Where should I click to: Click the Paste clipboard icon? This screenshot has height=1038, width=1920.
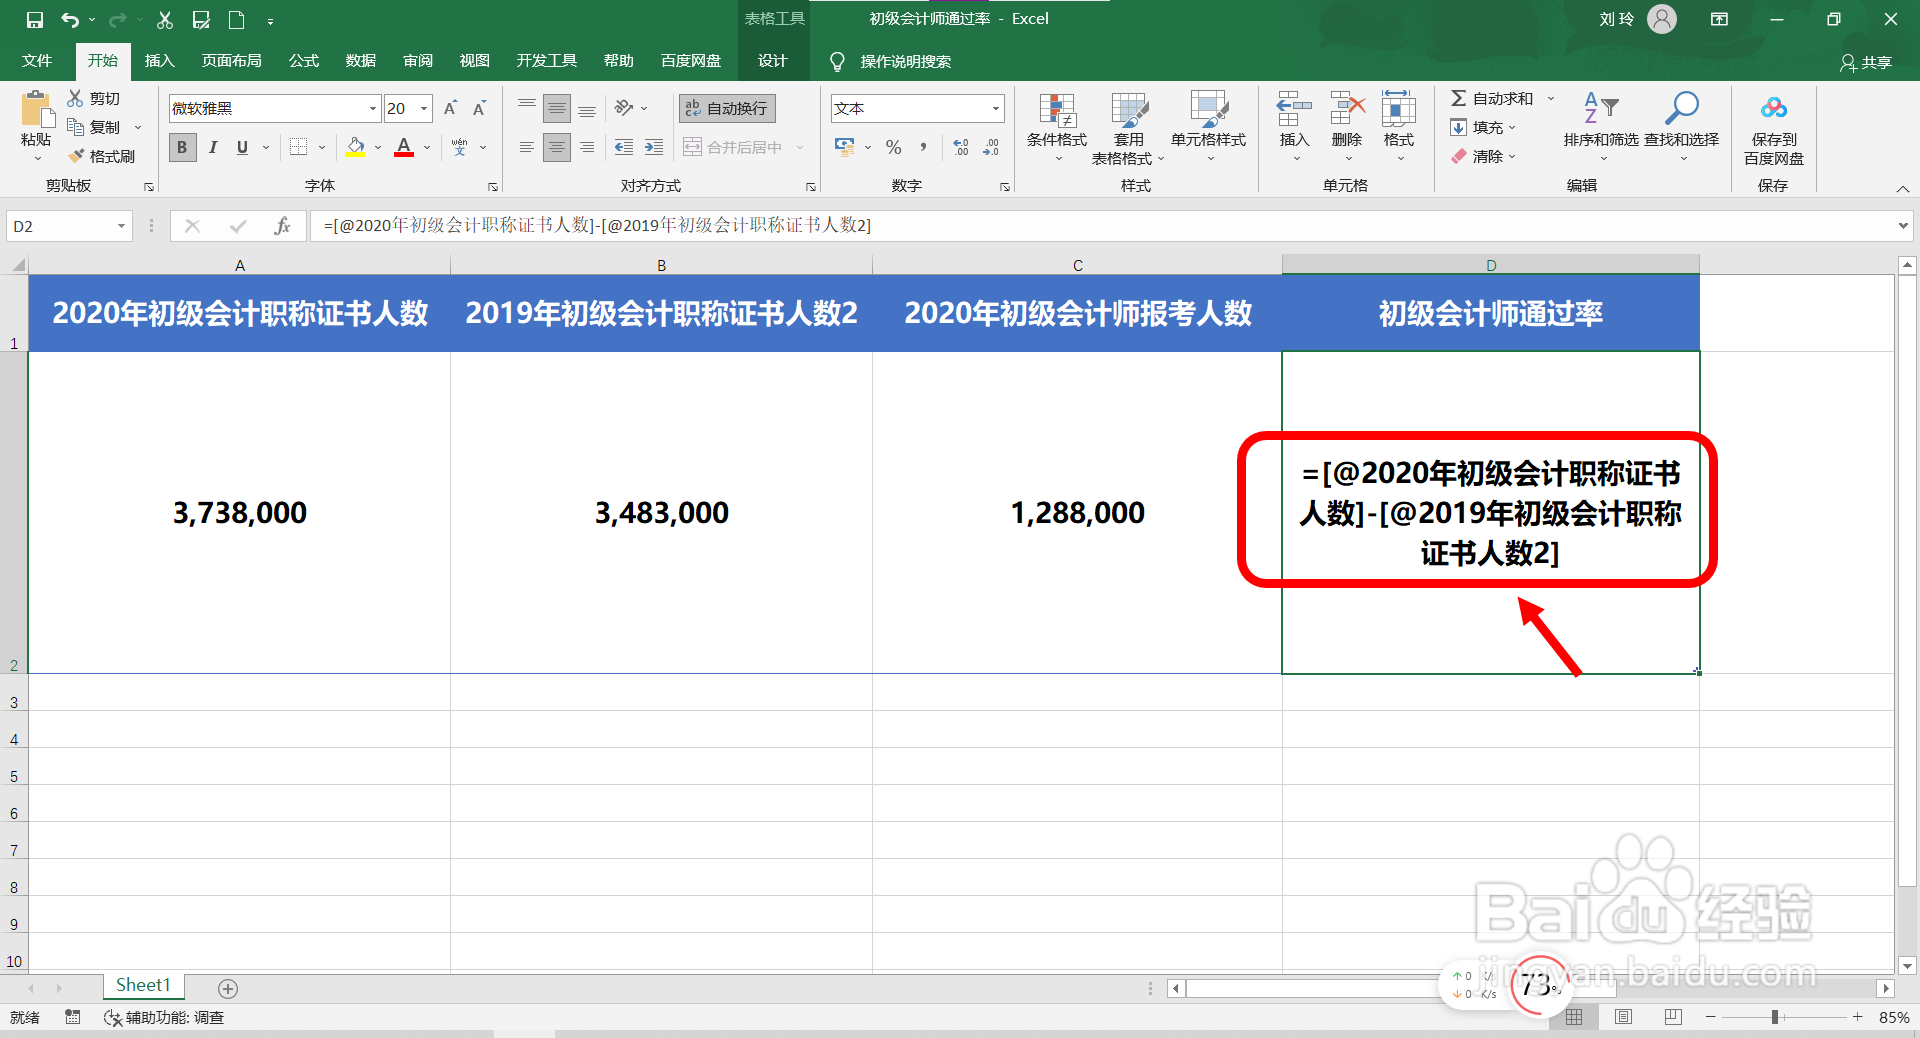point(36,109)
